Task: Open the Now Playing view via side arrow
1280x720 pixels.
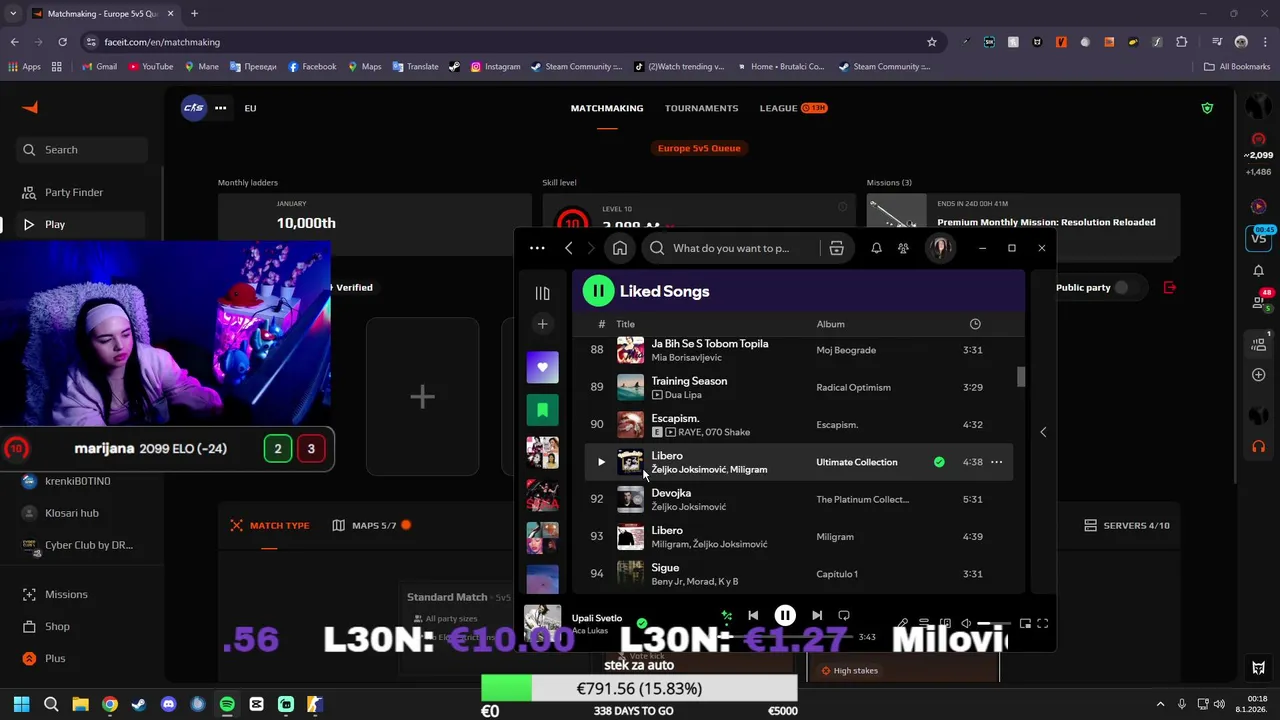Action: 1043,432
